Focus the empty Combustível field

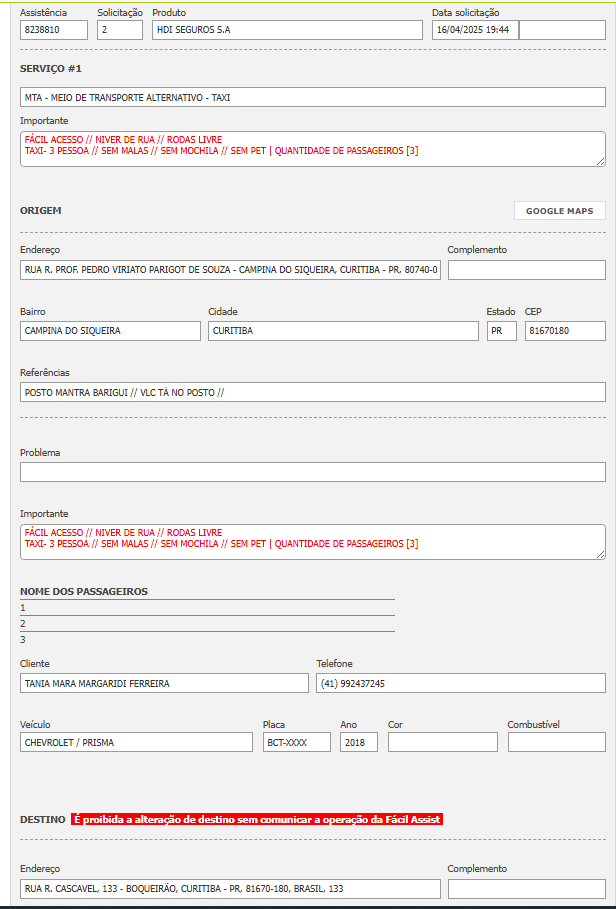(x=556, y=742)
